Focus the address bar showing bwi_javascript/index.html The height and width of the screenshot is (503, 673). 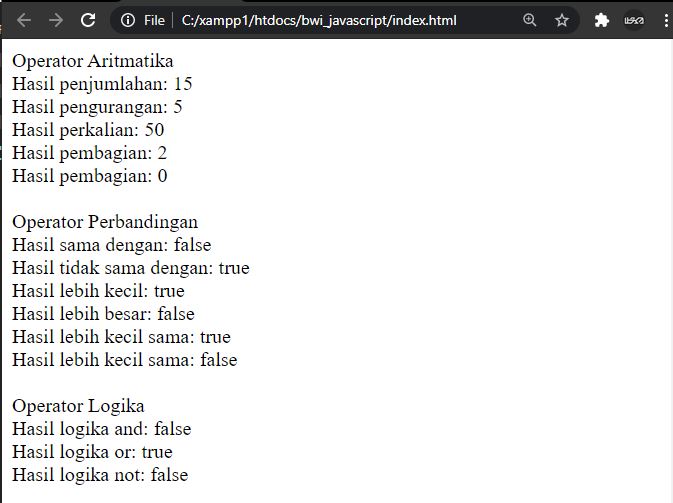(319, 20)
